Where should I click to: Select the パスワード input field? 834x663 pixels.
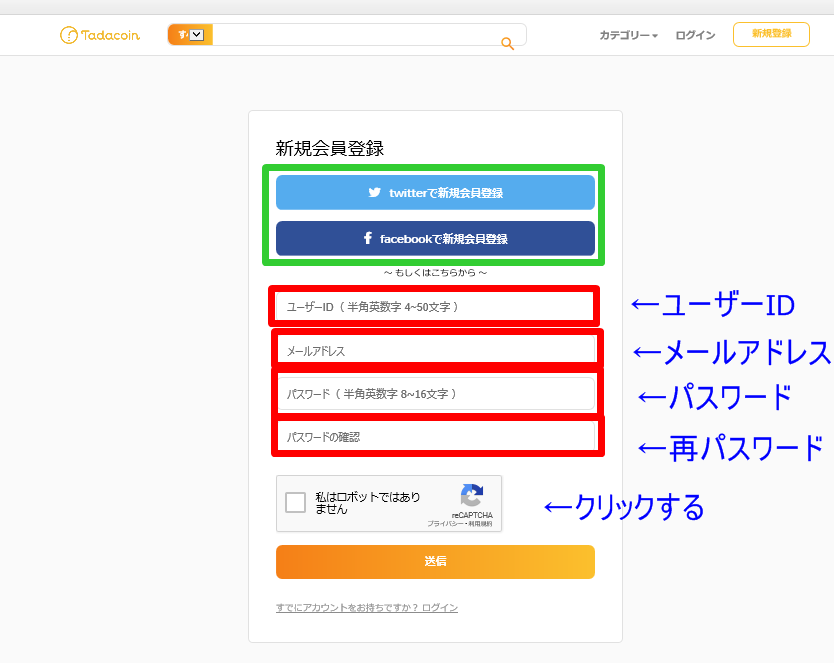[x=435, y=394]
